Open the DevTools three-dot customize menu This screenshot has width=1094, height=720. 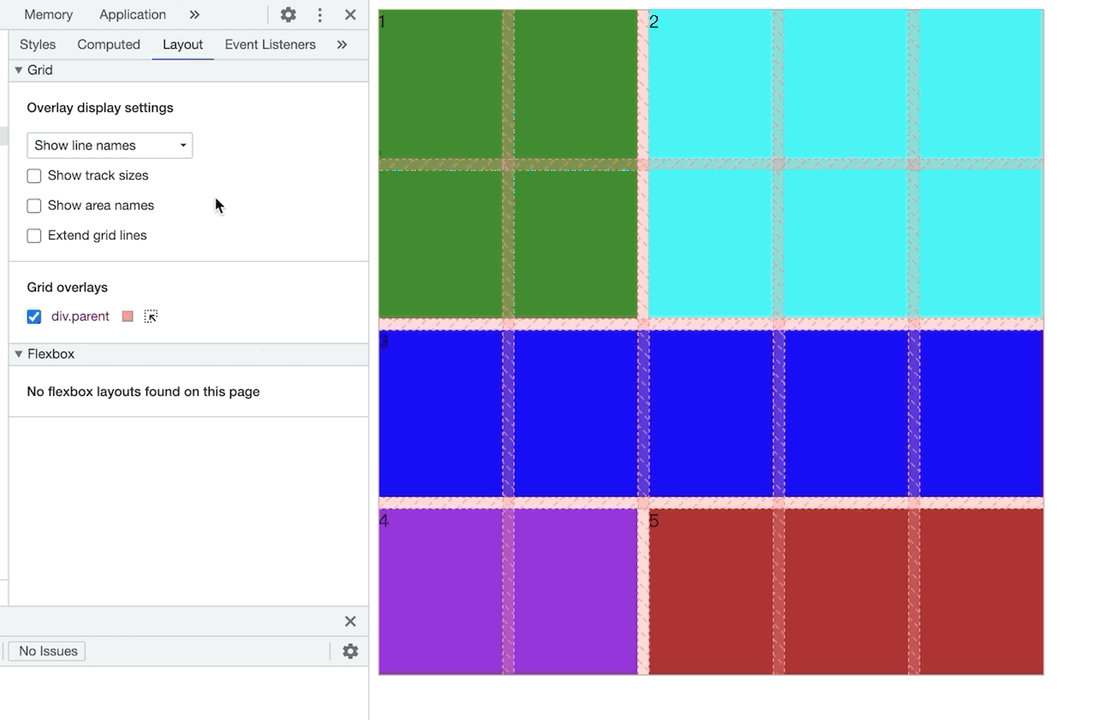pos(320,15)
